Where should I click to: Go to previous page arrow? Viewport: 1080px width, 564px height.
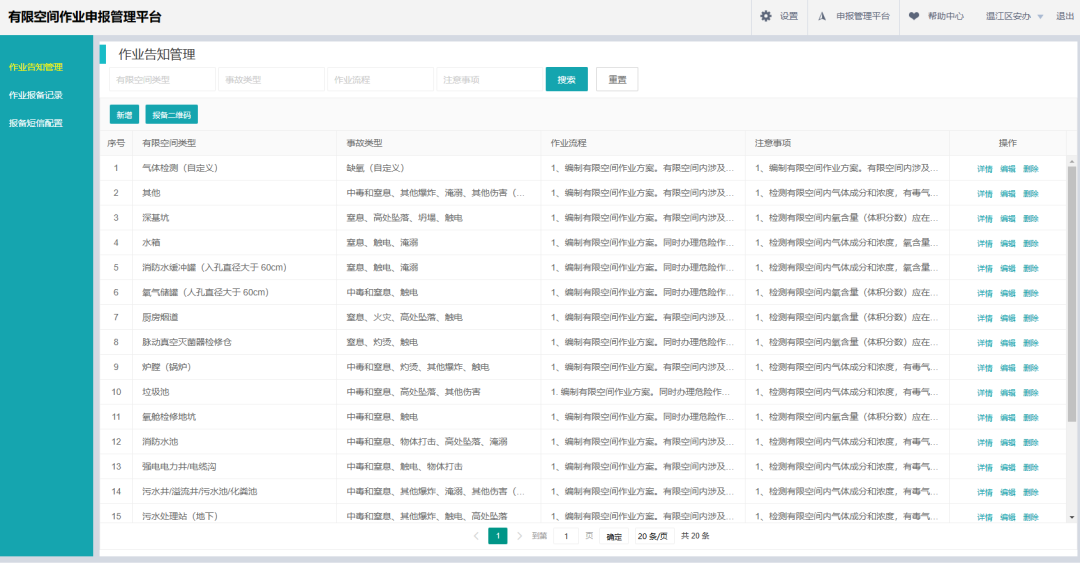[476, 536]
